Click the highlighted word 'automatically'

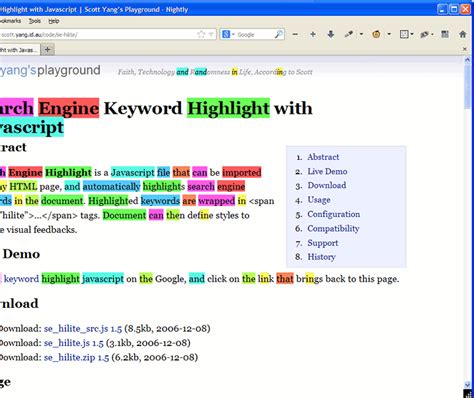click(111, 186)
